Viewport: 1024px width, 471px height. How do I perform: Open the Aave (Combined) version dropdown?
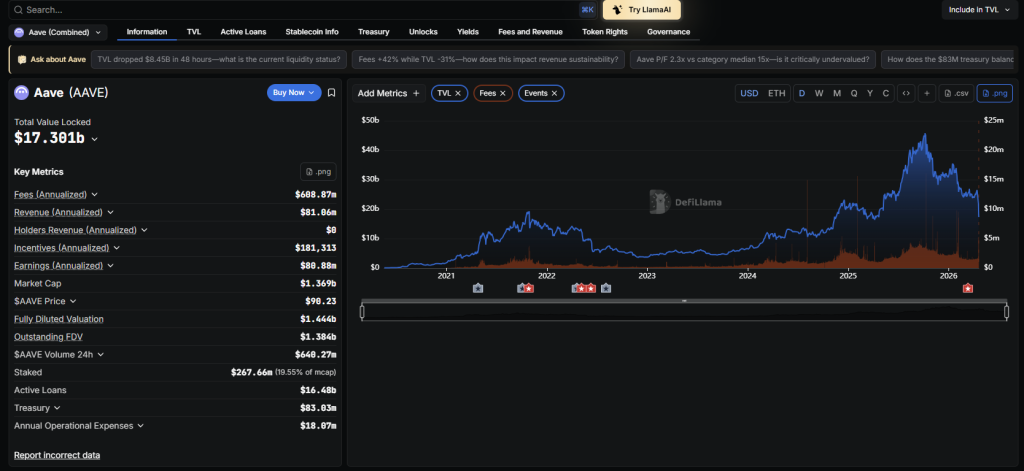[59, 32]
